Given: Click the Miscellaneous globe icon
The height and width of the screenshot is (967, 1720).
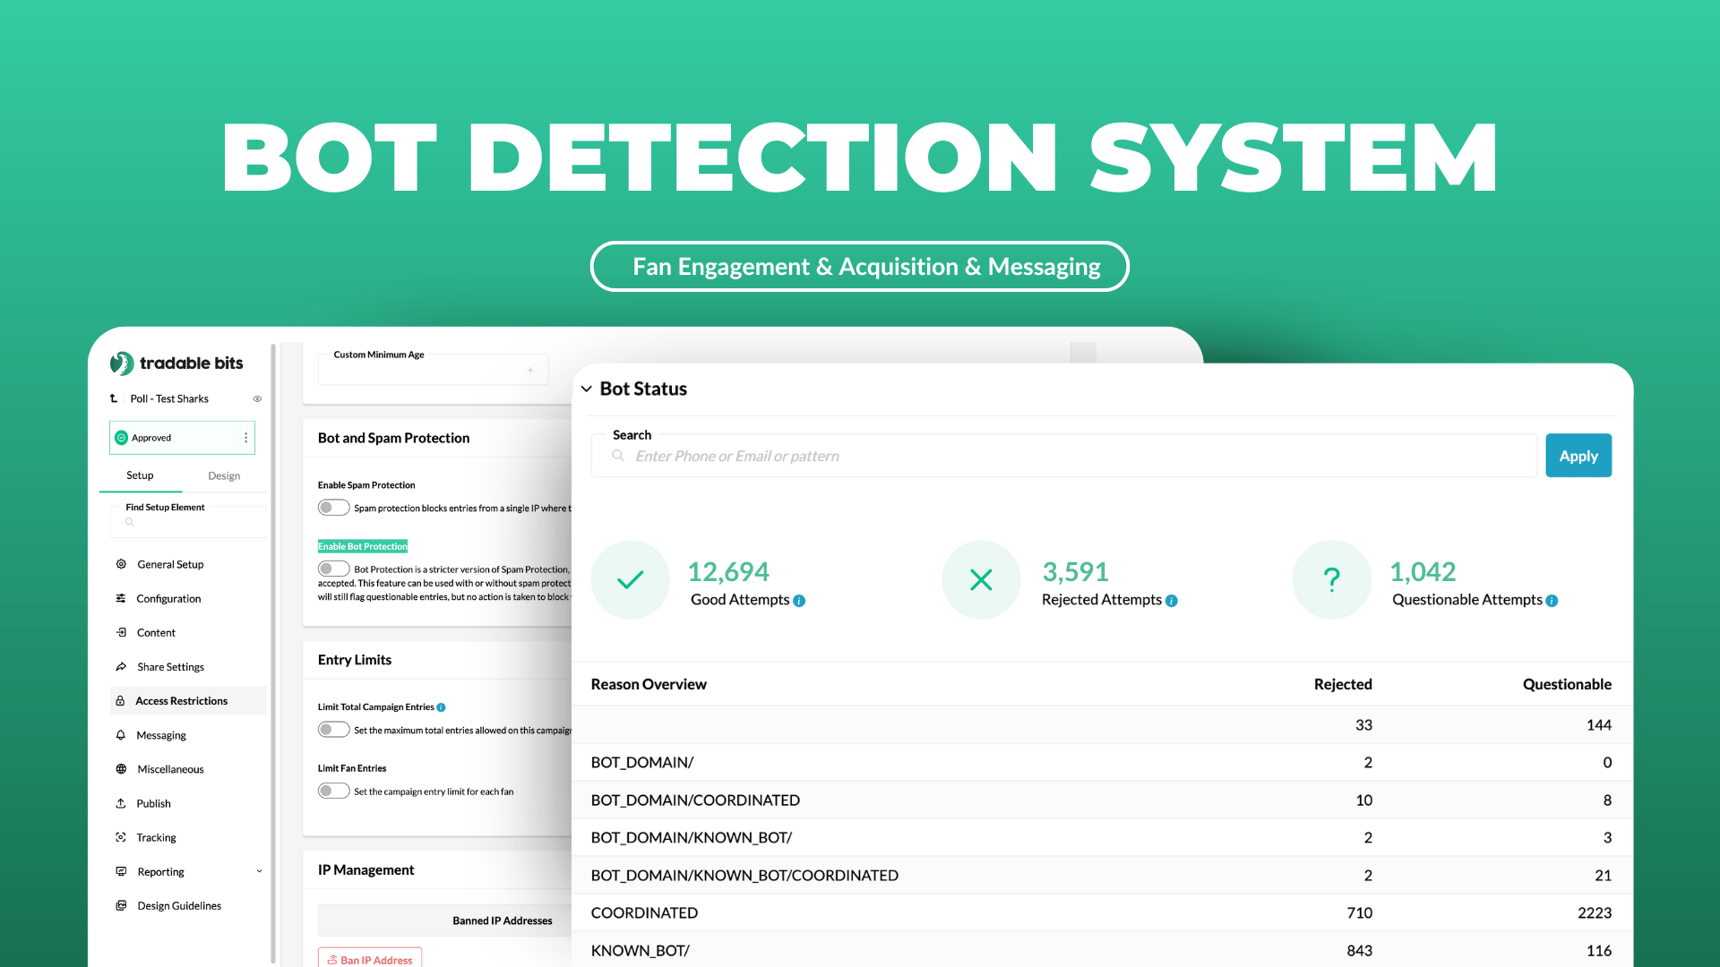Looking at the screenshot, I should (x=121, y=769).
